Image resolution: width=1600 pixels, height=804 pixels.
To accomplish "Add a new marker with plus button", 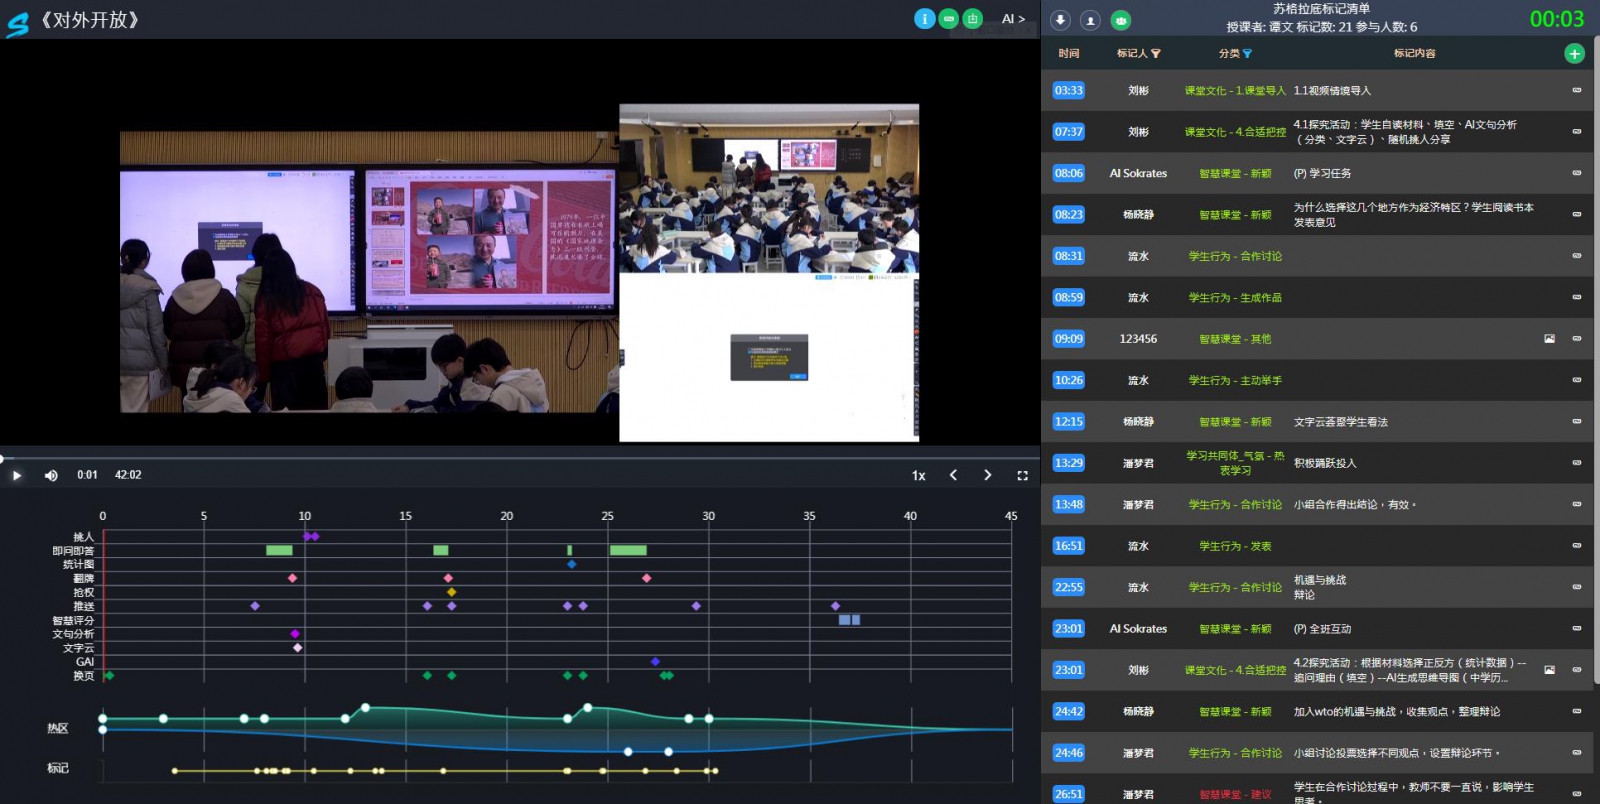I will pos(1574,54).
